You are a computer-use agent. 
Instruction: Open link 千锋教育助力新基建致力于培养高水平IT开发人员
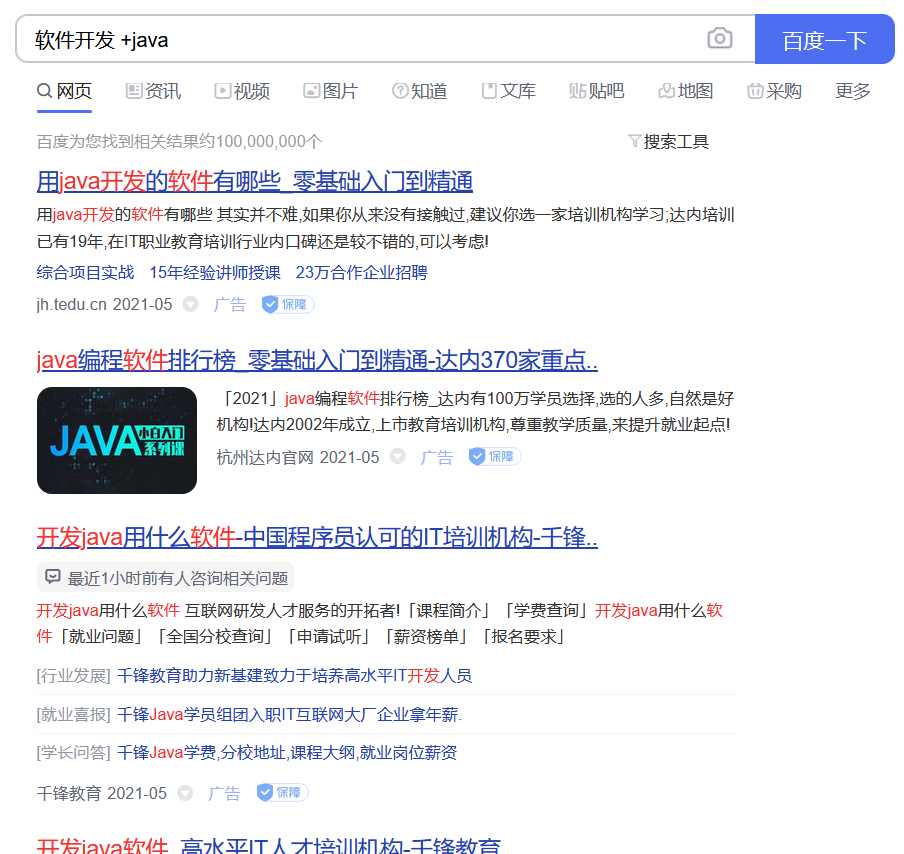295,676
